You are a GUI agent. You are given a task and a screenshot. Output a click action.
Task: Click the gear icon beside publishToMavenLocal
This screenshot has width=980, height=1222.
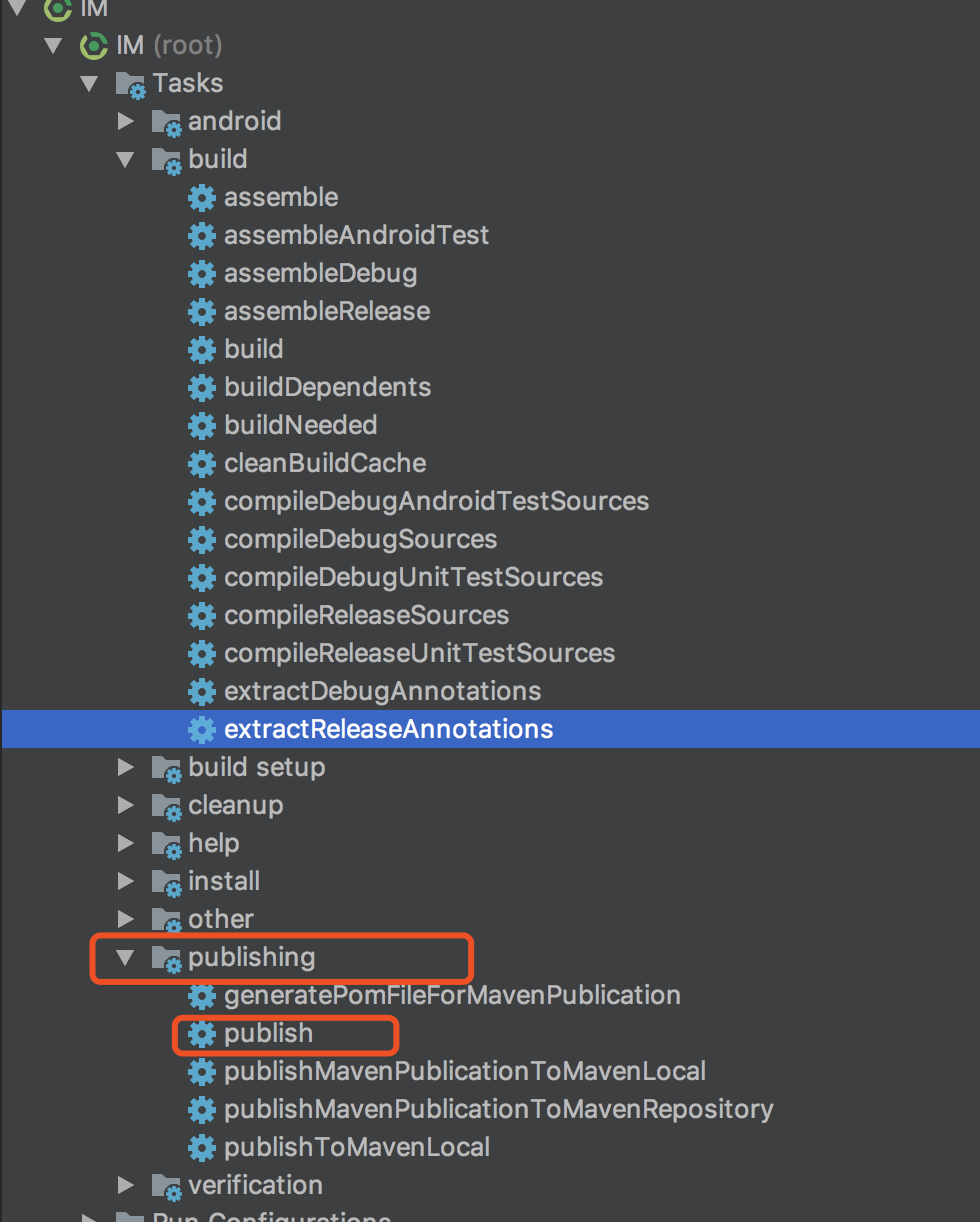201,1148
